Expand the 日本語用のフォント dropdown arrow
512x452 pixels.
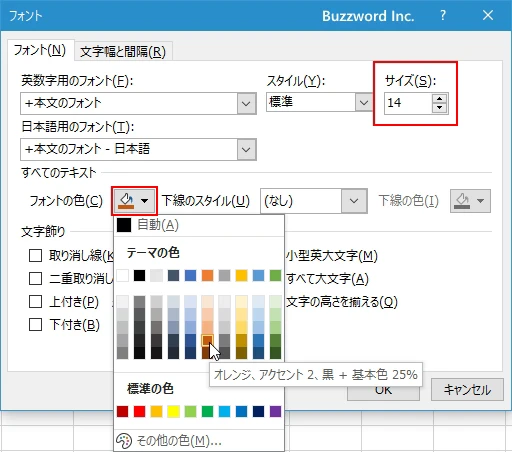point(246,149)
